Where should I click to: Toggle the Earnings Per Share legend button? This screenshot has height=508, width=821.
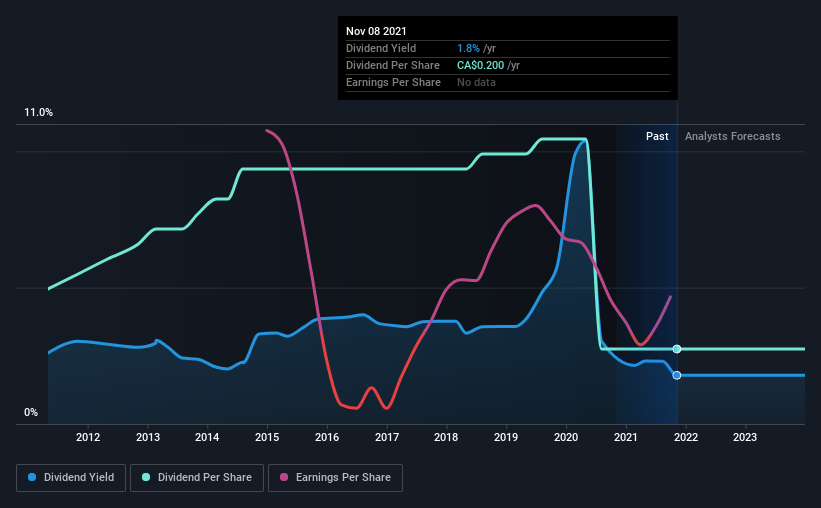tap(335, 478)
